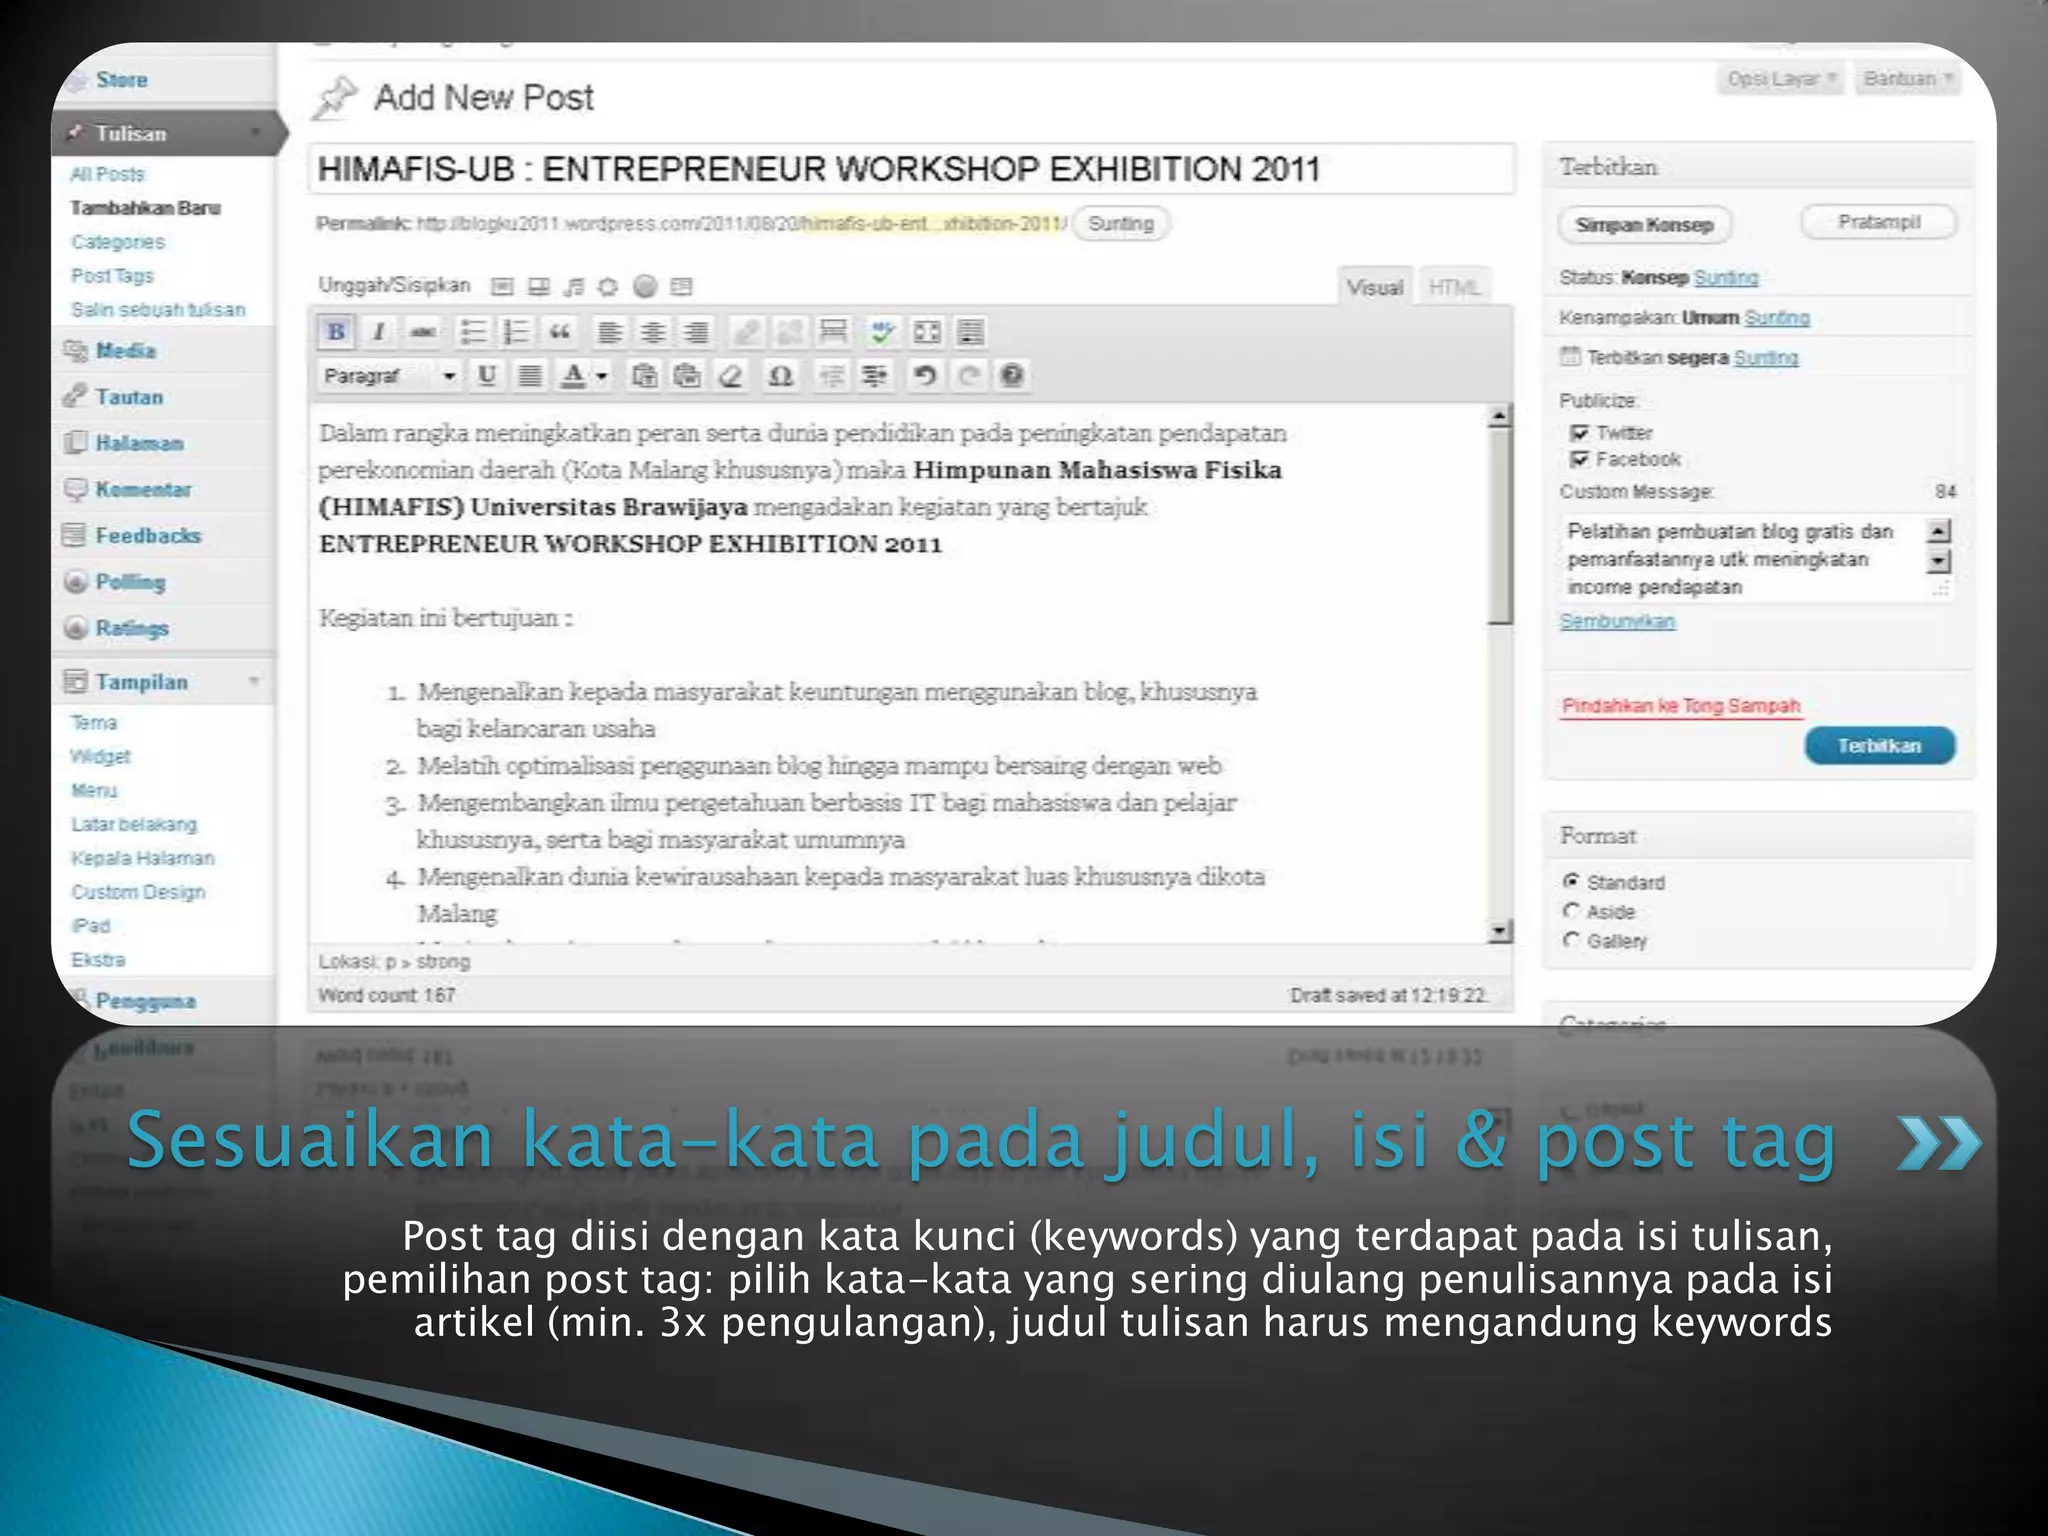Click Simpan Konsep save draft button
This screenshot has width=2048, height=1536.
tap(1644, 225)
